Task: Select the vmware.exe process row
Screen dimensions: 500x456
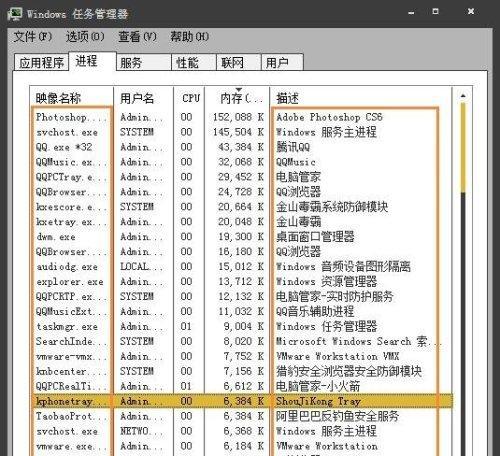Action: coord(241,446)
